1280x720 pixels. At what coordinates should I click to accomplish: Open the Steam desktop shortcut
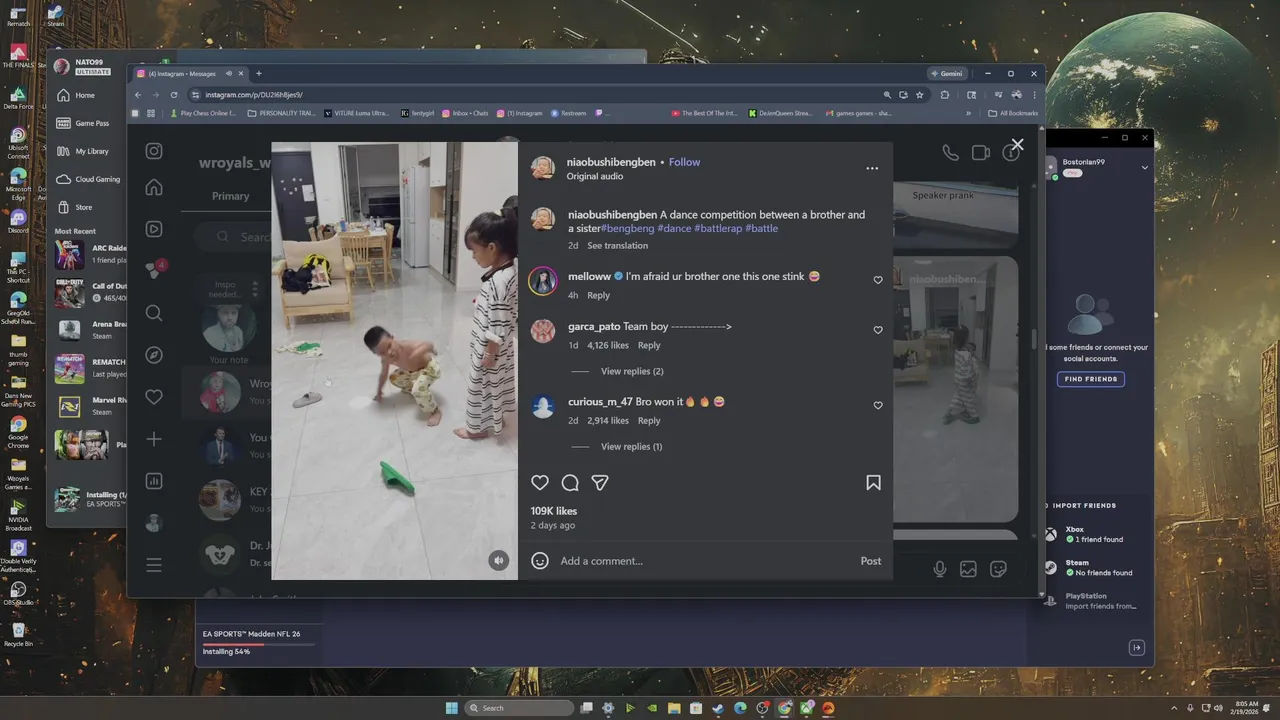(54, 15)
